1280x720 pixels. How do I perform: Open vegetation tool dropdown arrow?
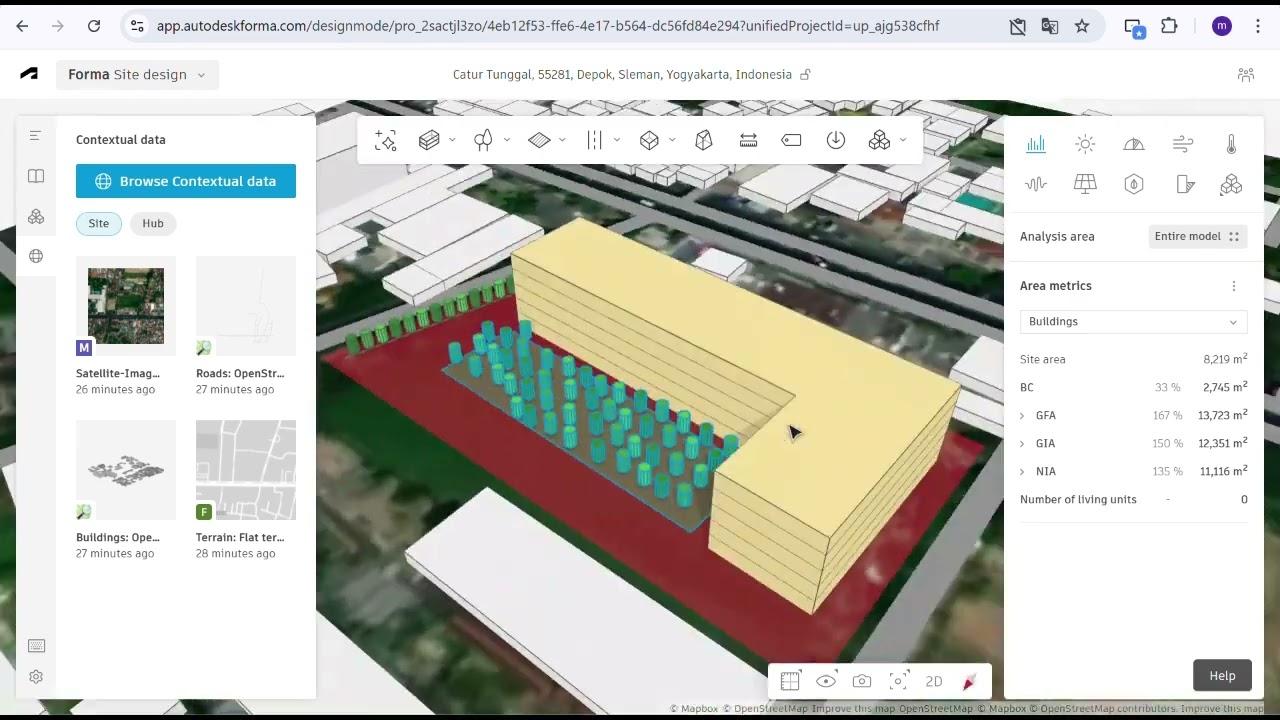pyautogui.click(x=507, y=141)
